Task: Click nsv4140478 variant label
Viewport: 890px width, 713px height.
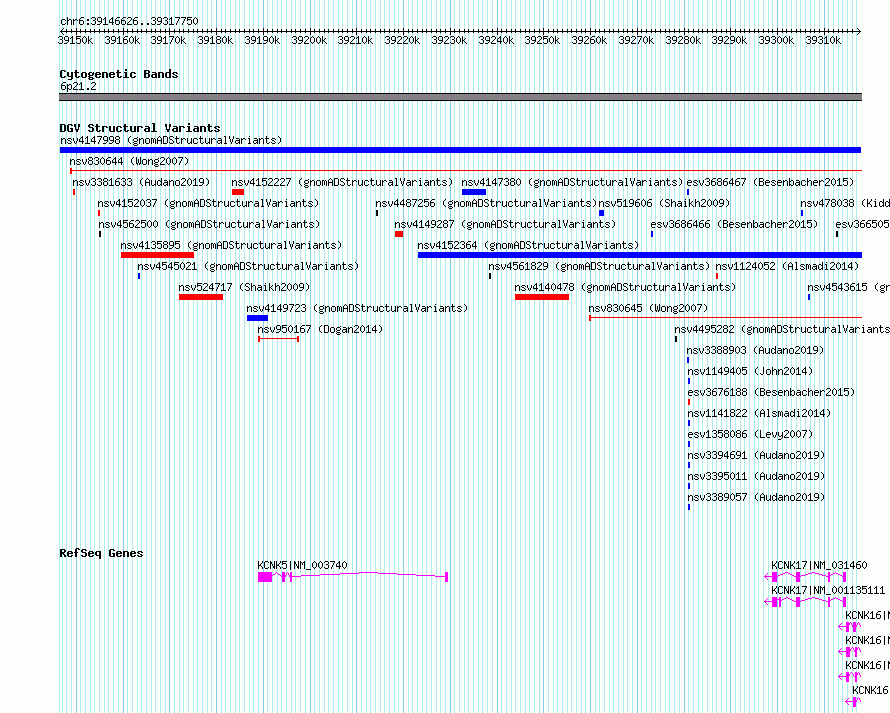Action: coord(625,287)
